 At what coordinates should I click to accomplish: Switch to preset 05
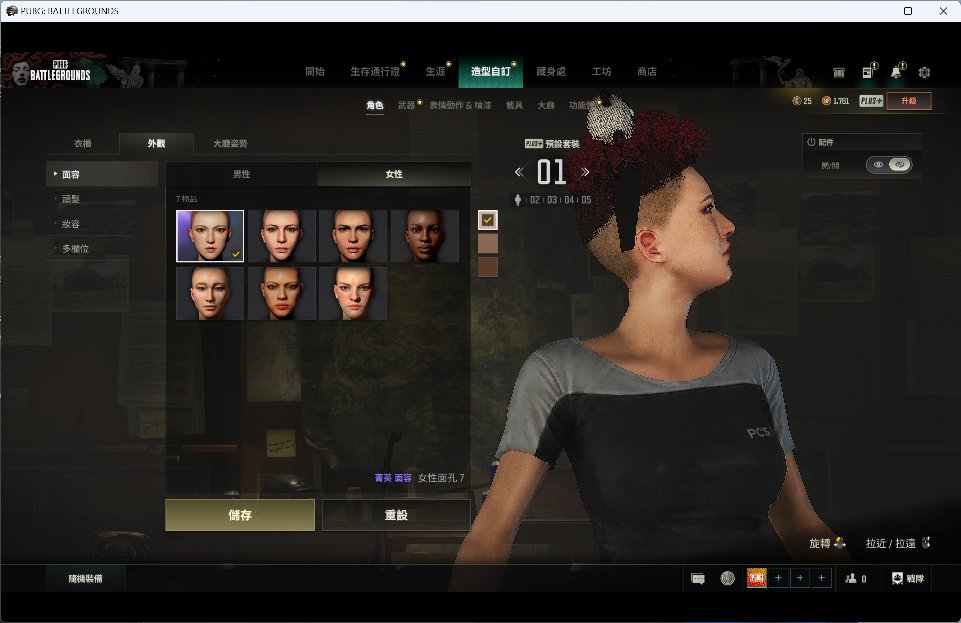587,200
